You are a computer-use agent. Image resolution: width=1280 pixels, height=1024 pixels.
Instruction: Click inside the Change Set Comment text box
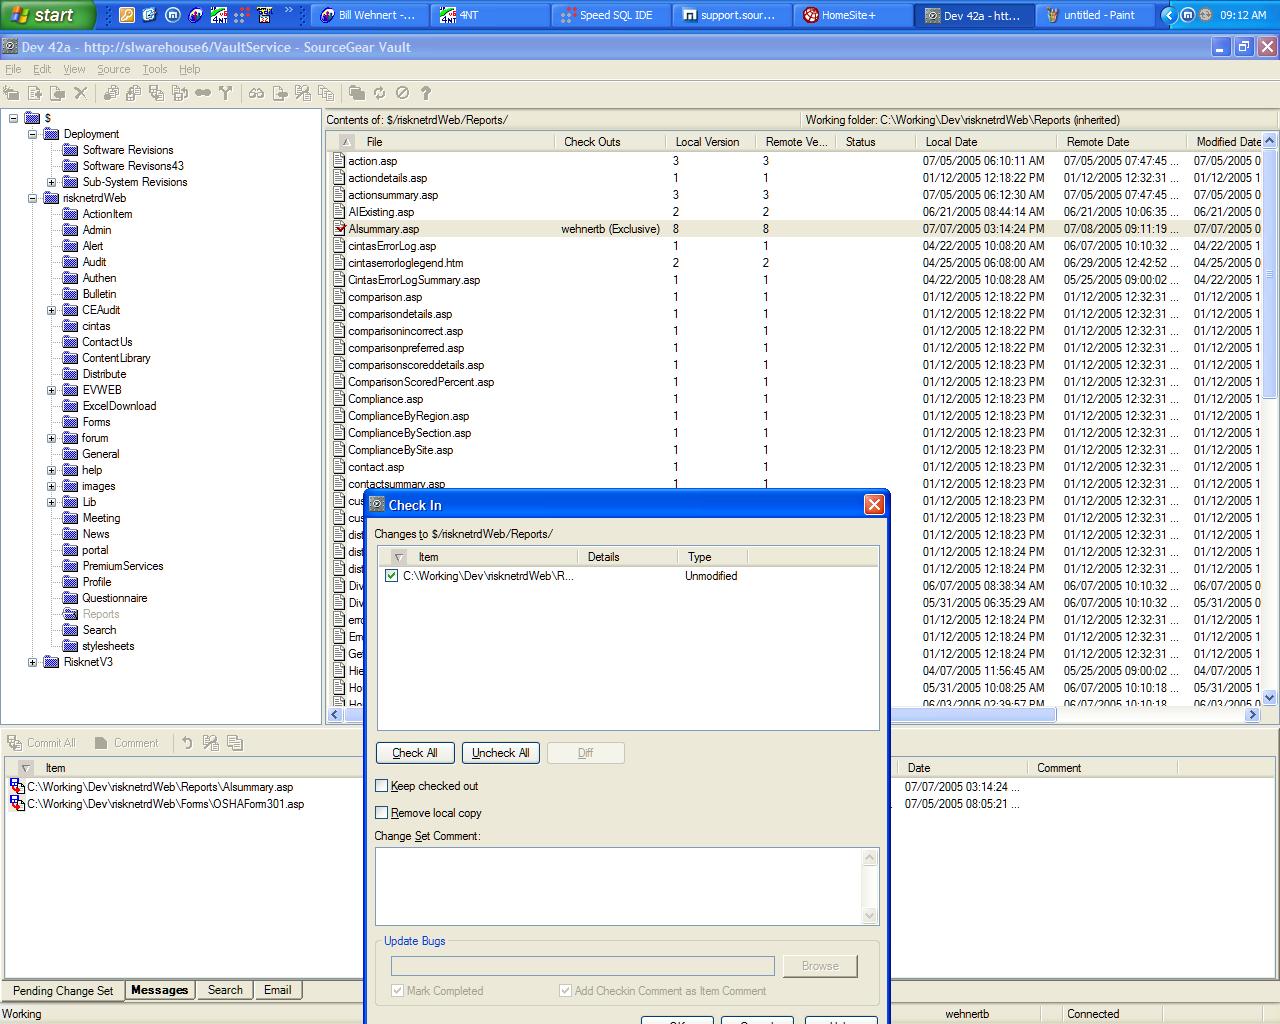click(x=619, y=886)
